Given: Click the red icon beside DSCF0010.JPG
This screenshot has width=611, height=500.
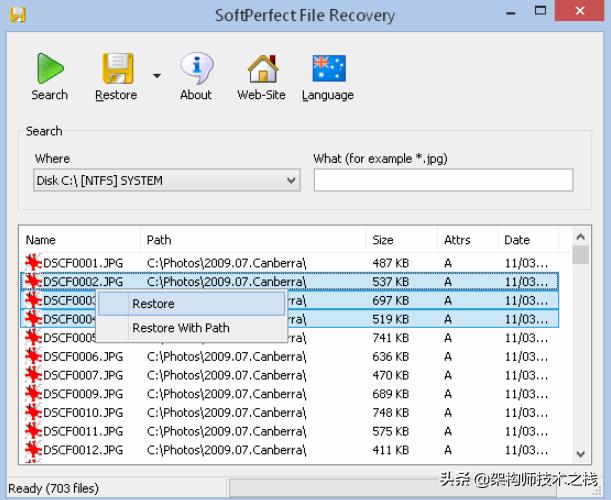Looking at the screenshot, I should tap(34, 413).
